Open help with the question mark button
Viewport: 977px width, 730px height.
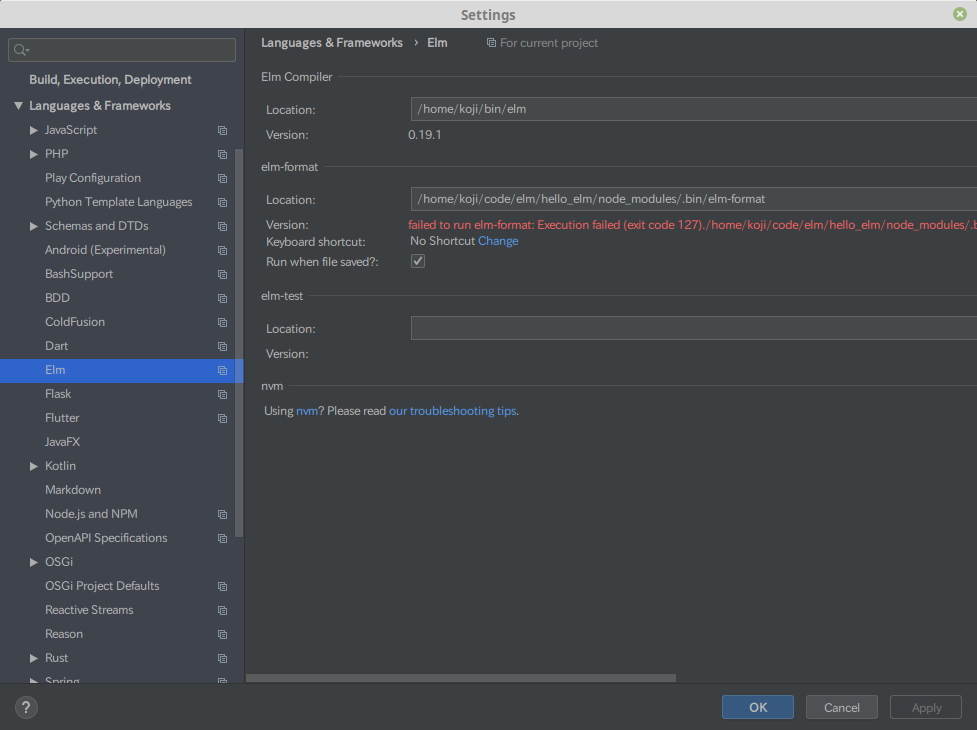click(26, 707)
